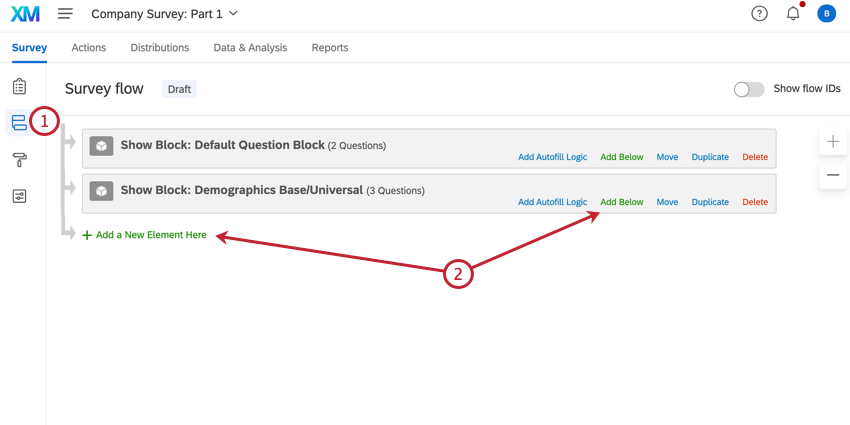Screen dimensions: 850x425
Task: Click Add a New Element Here
Action: (x=151, y=236)
